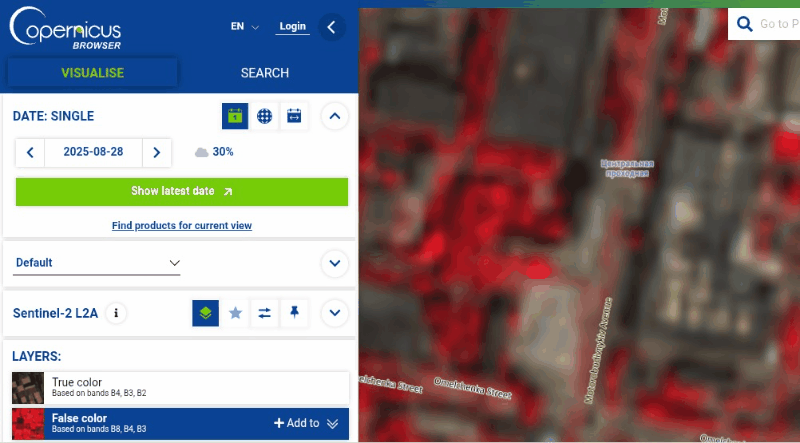The height and width of the screenshot is (443, 800).
Task: Click the star highlights icon
Action: 235,313
